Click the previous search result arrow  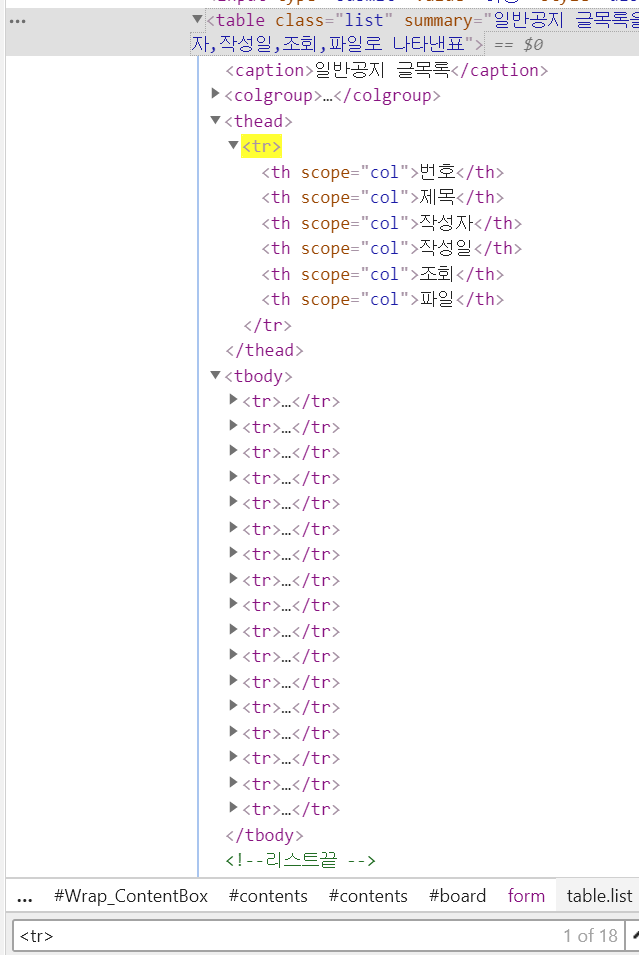pyautogui.click(x=634, y=936)
